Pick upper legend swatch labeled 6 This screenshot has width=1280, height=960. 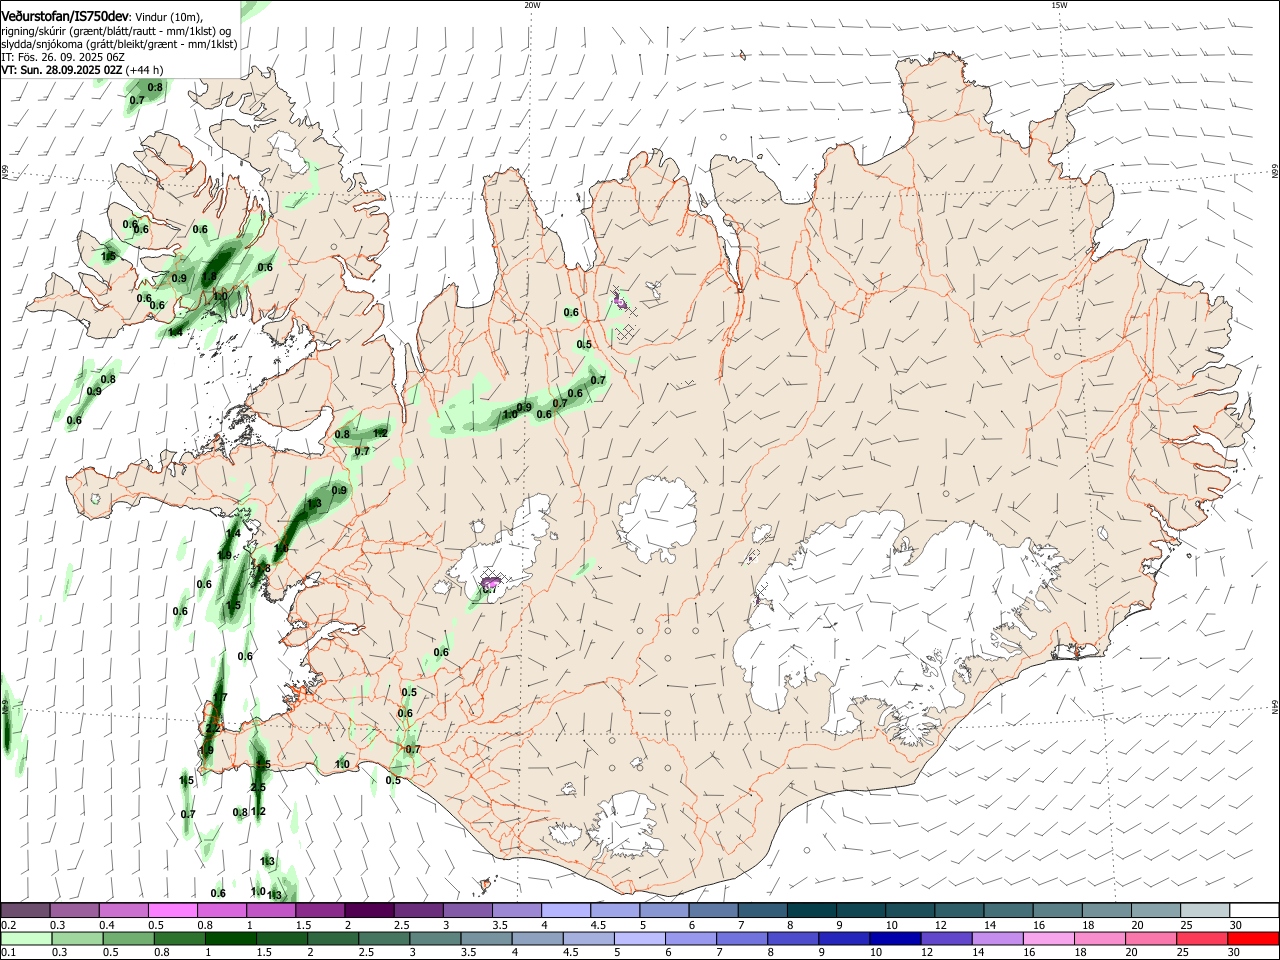point(712,910)
